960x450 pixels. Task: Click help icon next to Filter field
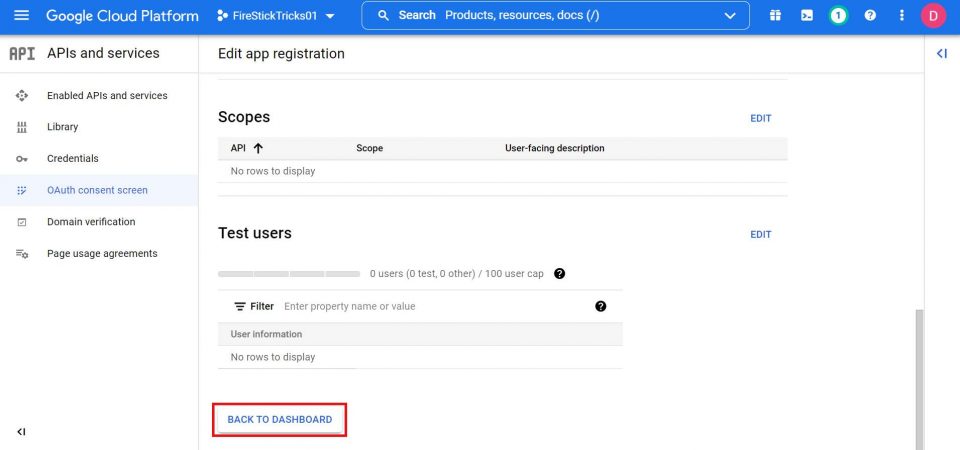(600, 306)
